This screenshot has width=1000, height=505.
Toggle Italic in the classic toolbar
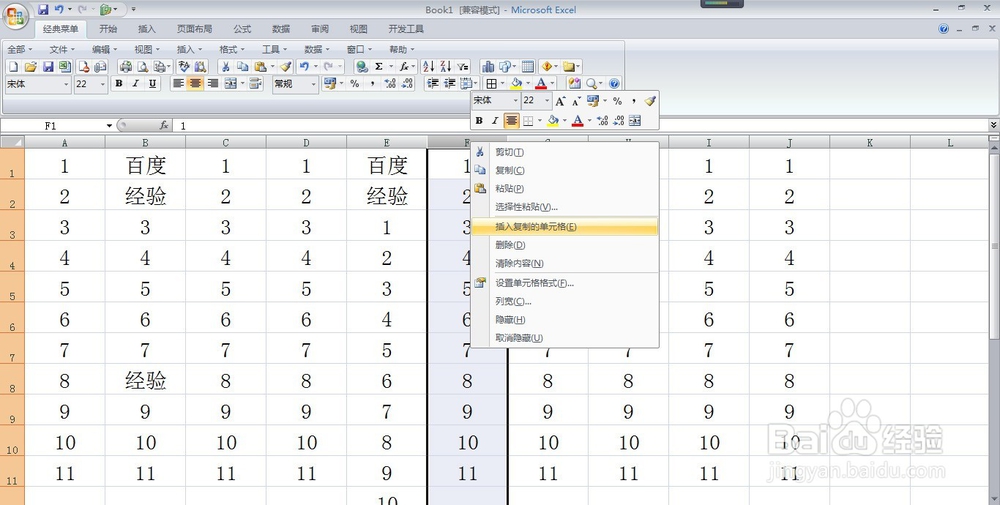point(135,84)
